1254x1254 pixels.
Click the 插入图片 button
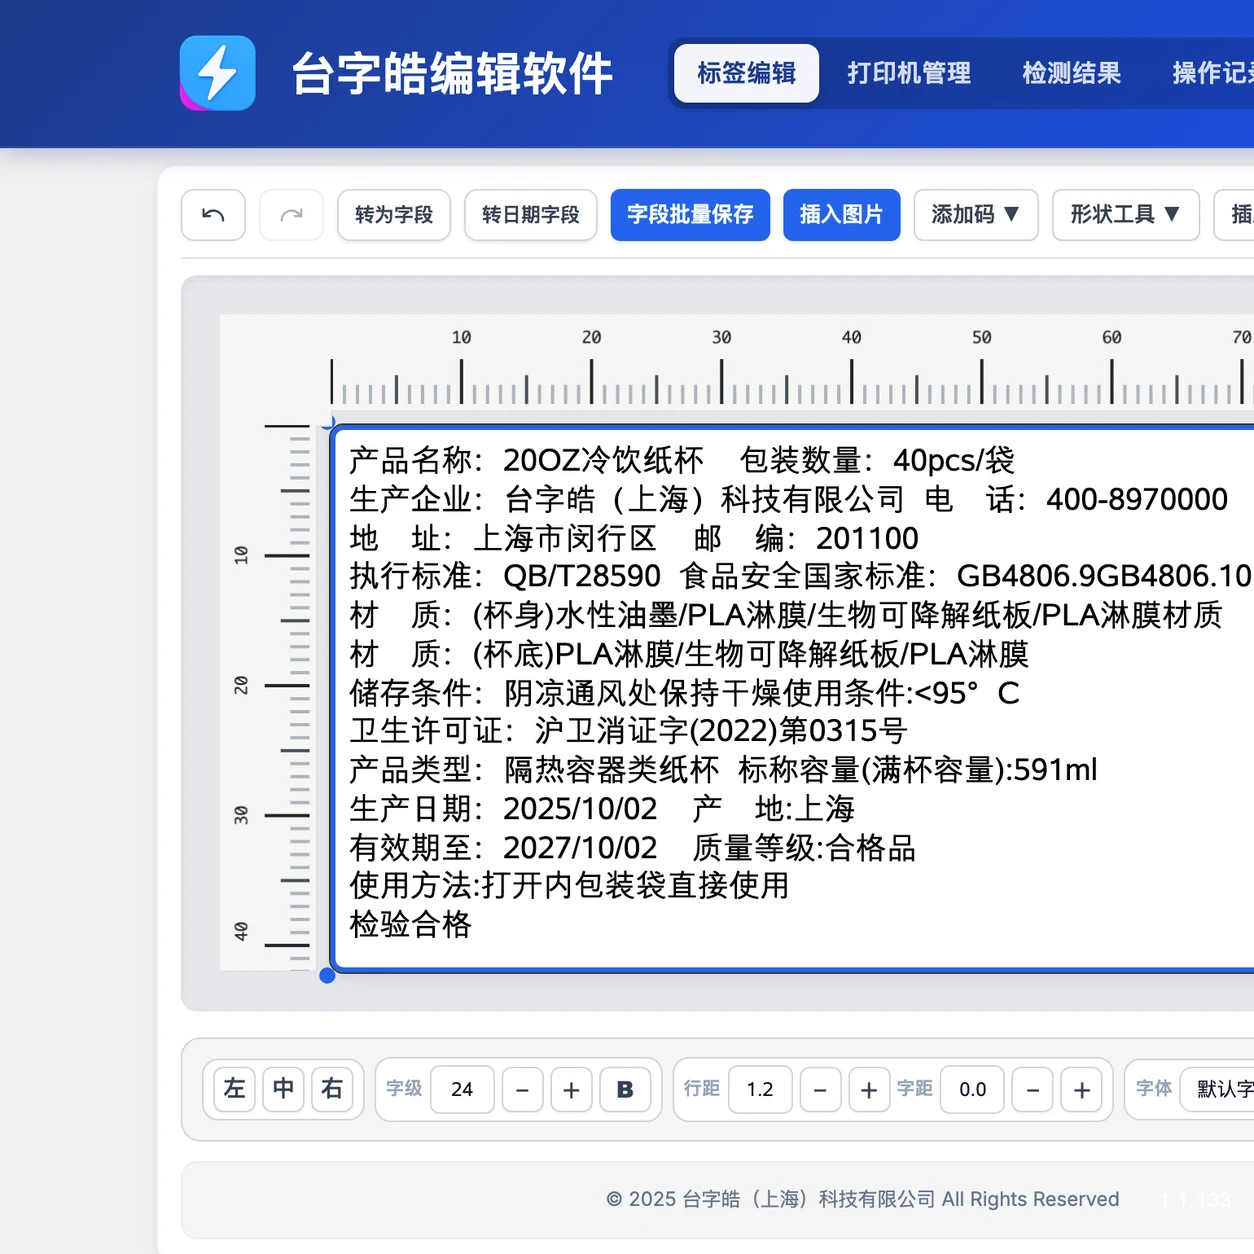pyautogui.click(x=841, y=215)
